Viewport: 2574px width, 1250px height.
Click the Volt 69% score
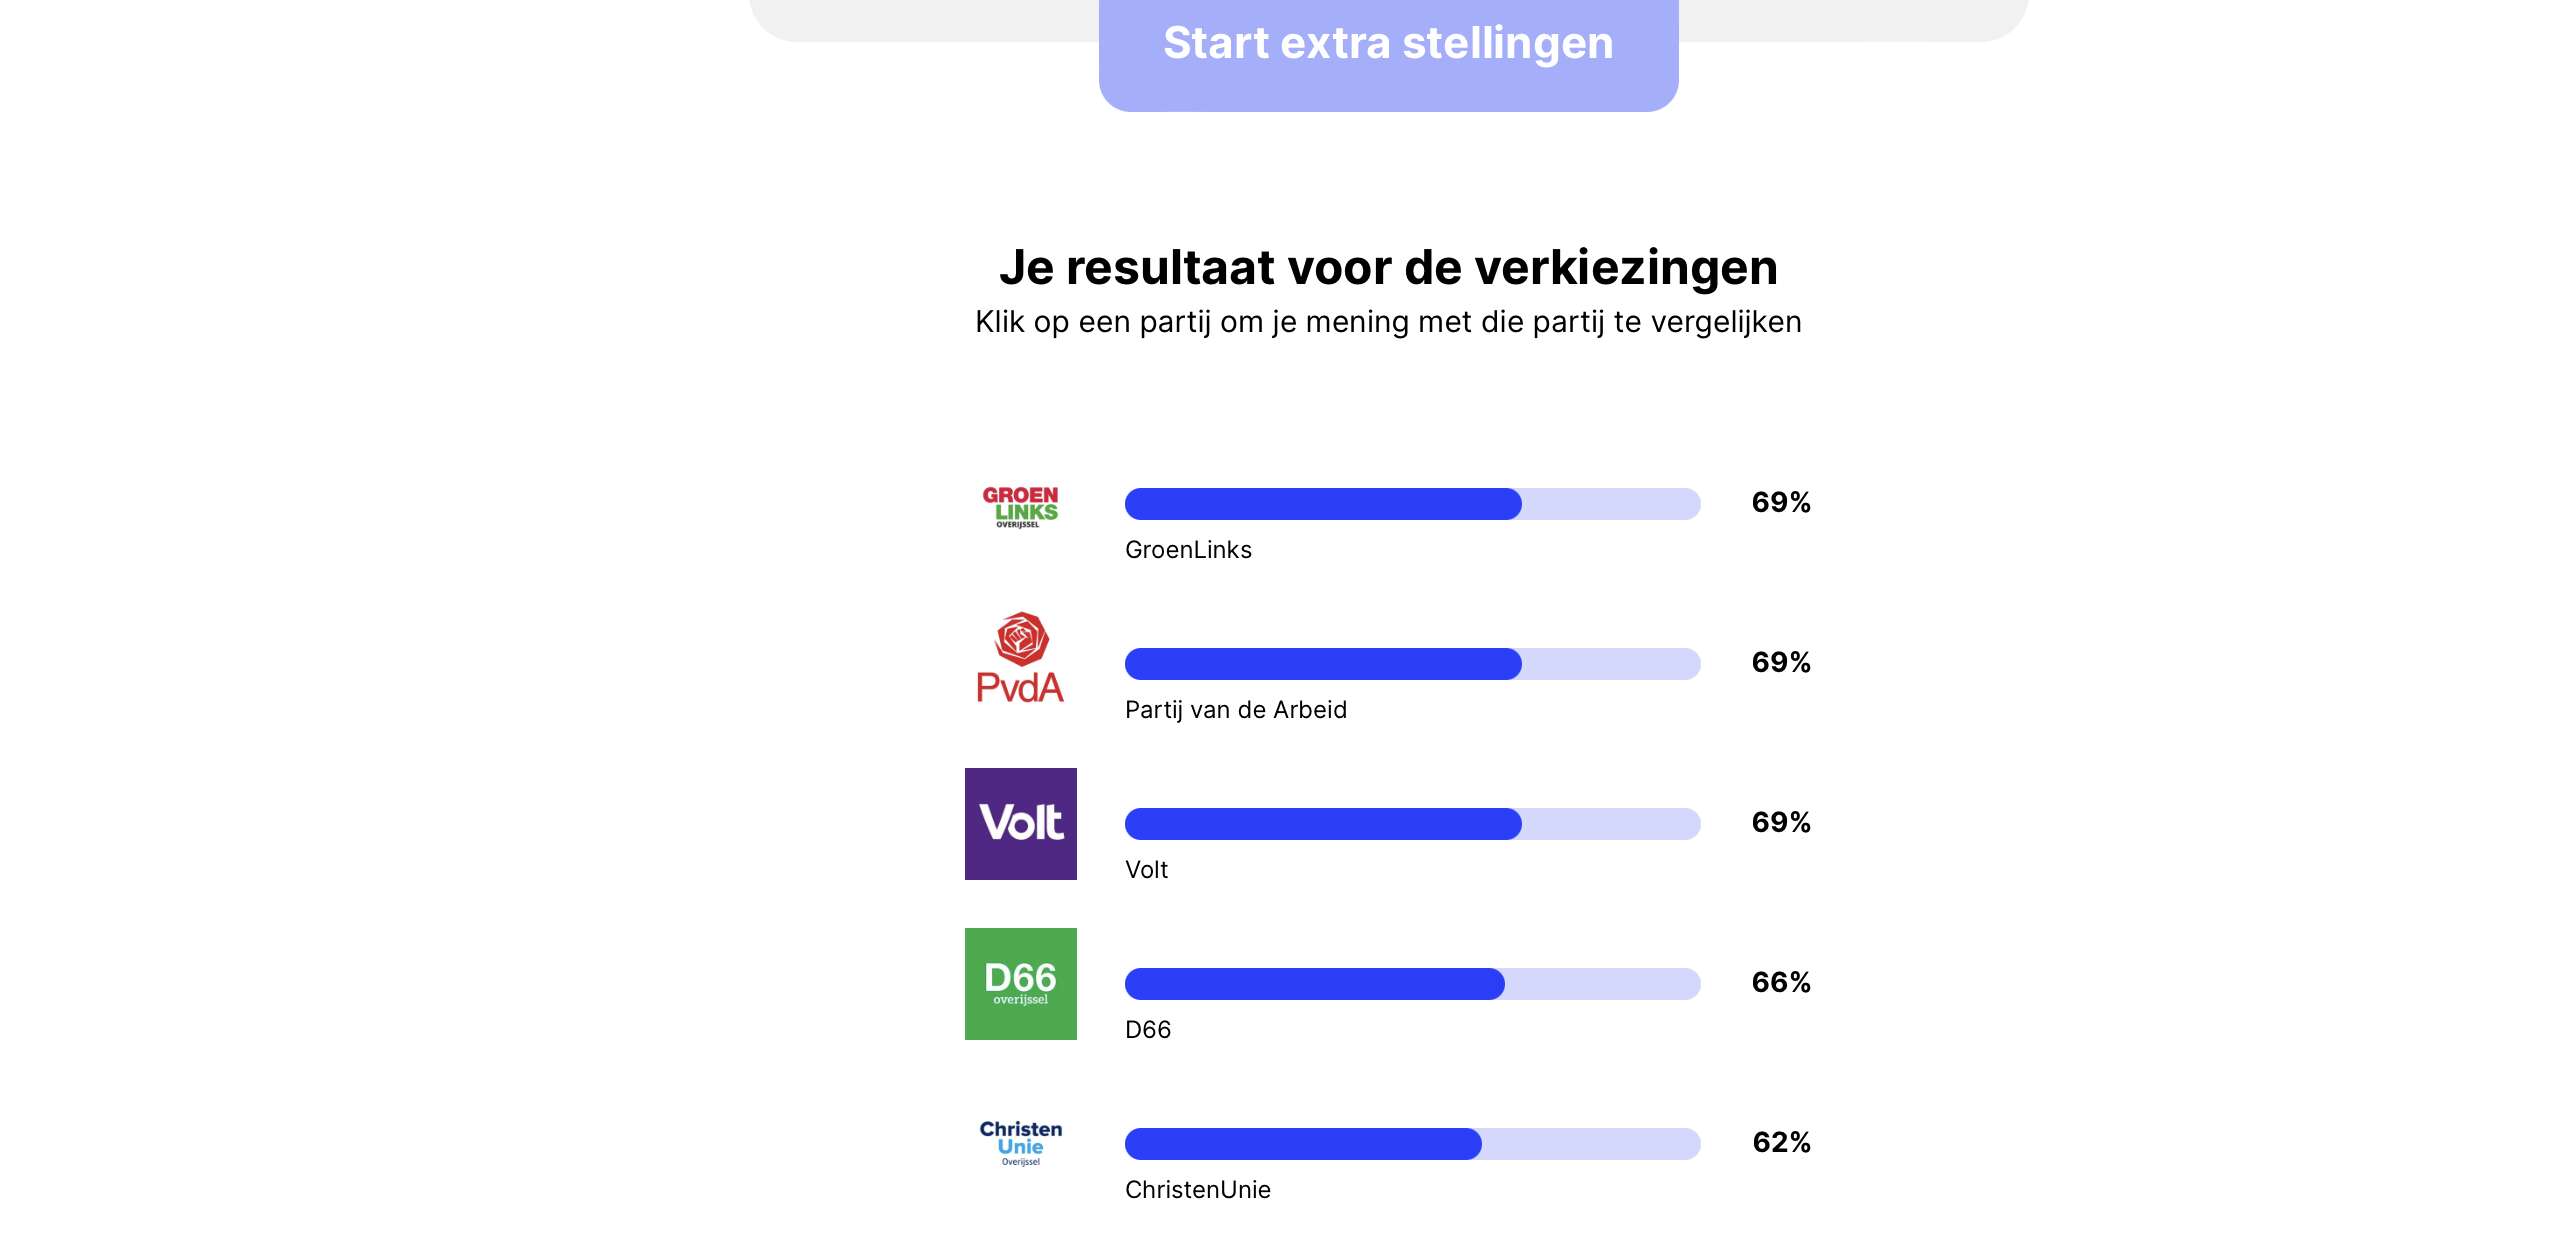pyautogui.click(x=1781, y=822)
